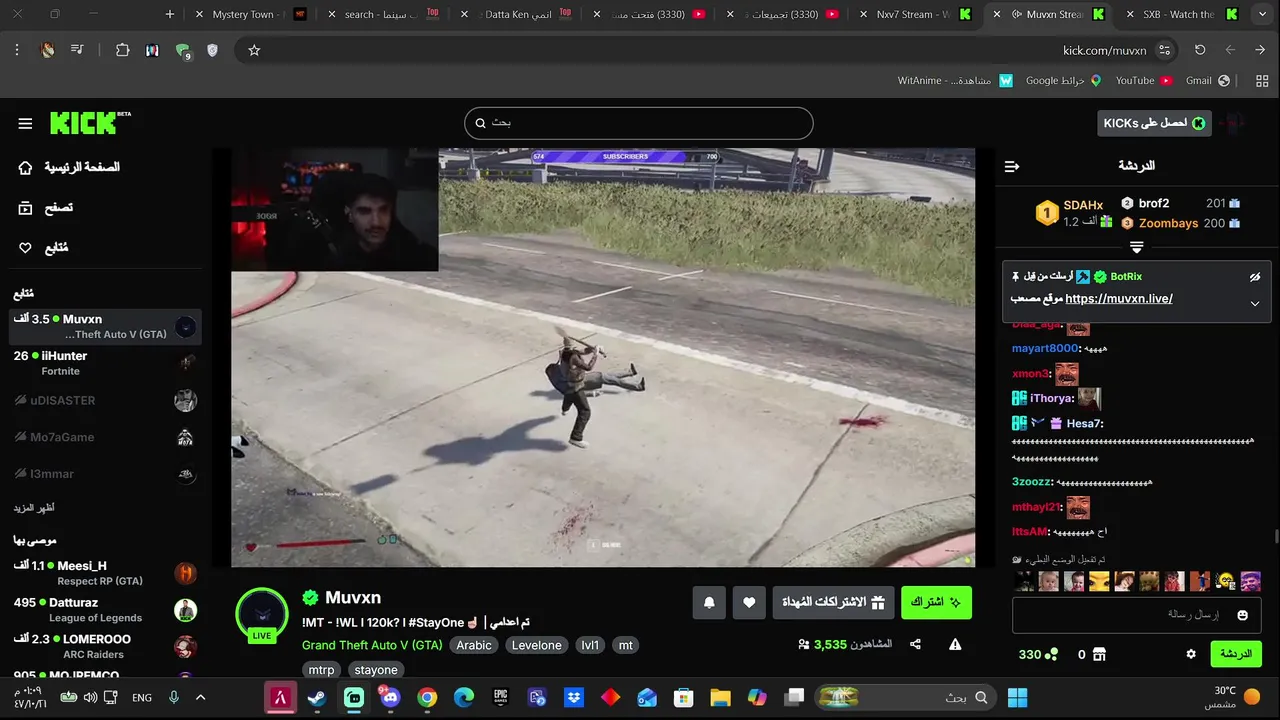
Task: Click the green subscribe button
Action: tap(936, 602)
